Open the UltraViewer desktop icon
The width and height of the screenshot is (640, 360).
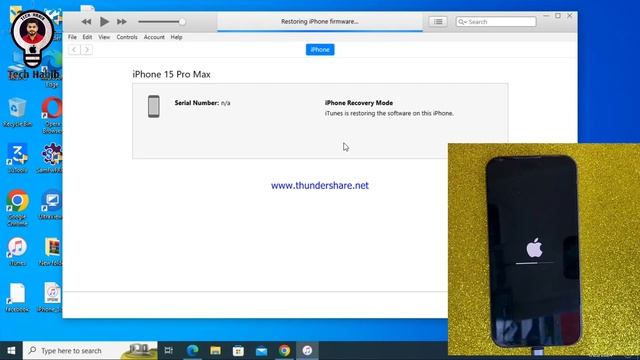coord(51,205)
